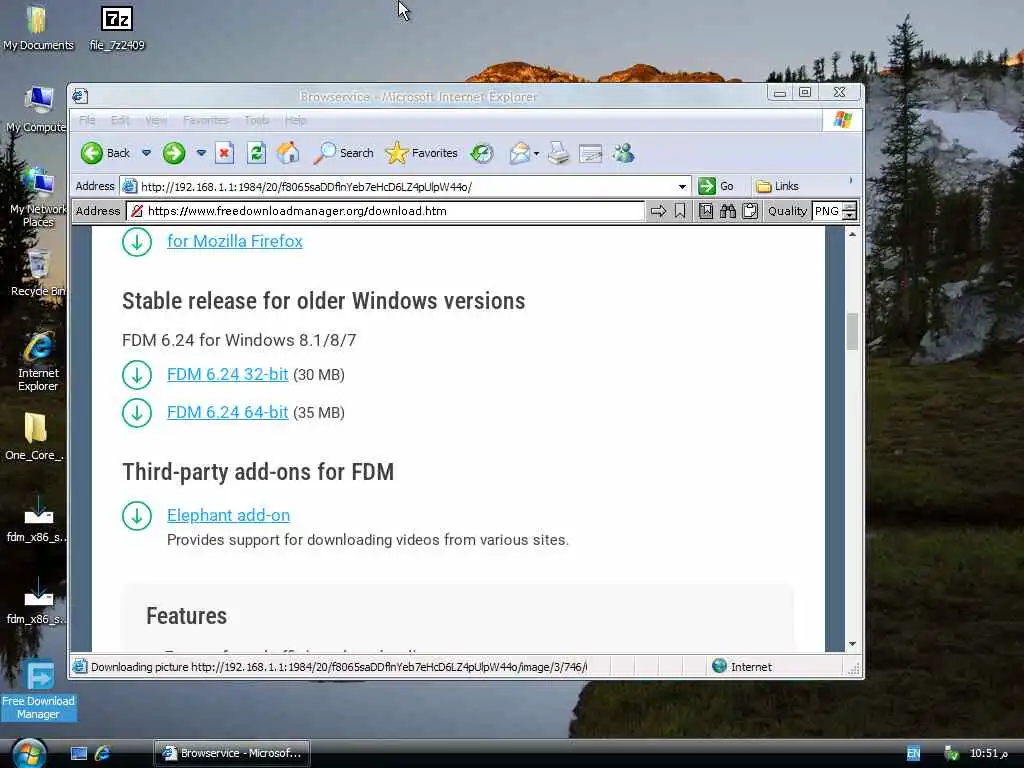The height and width of the screenshot is (768, 1024).
Task: Open the Favorites menu
Action: pyautogui.click(x=206, y=120)
